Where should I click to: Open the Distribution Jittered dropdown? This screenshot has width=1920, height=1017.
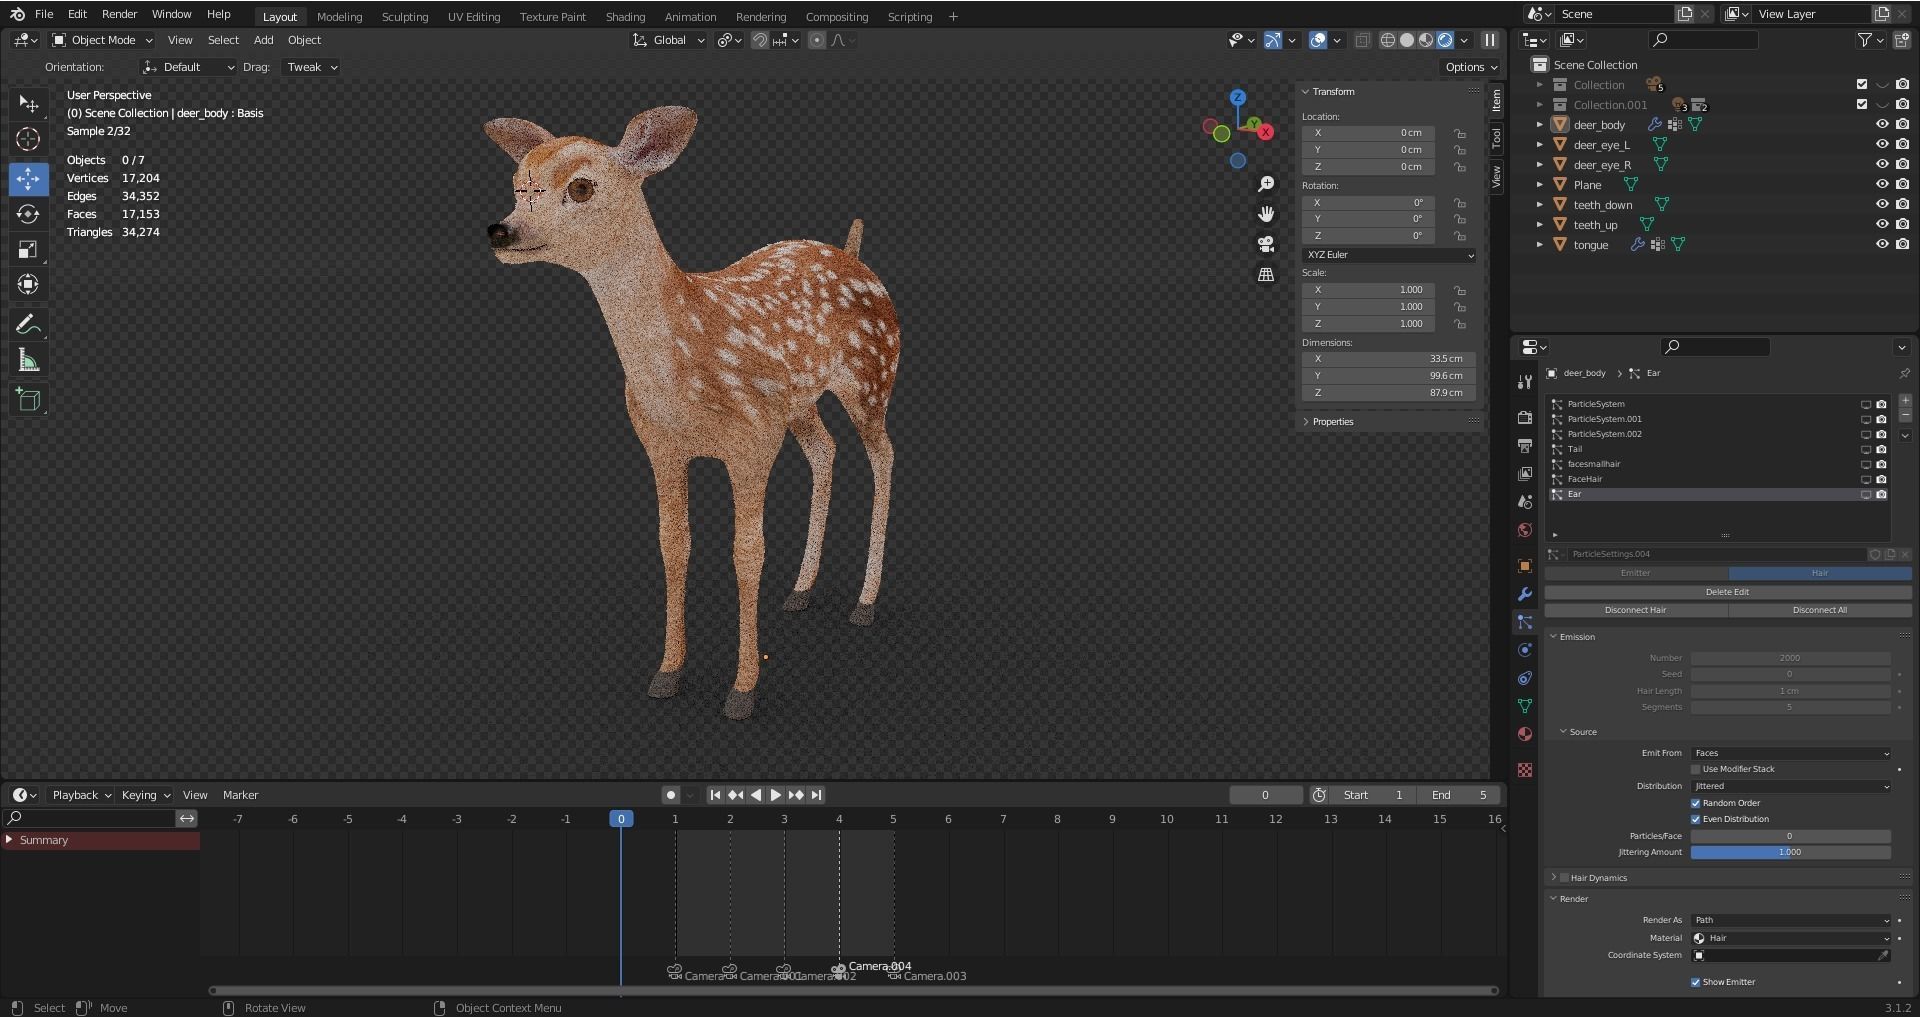tap(1791, 786)
